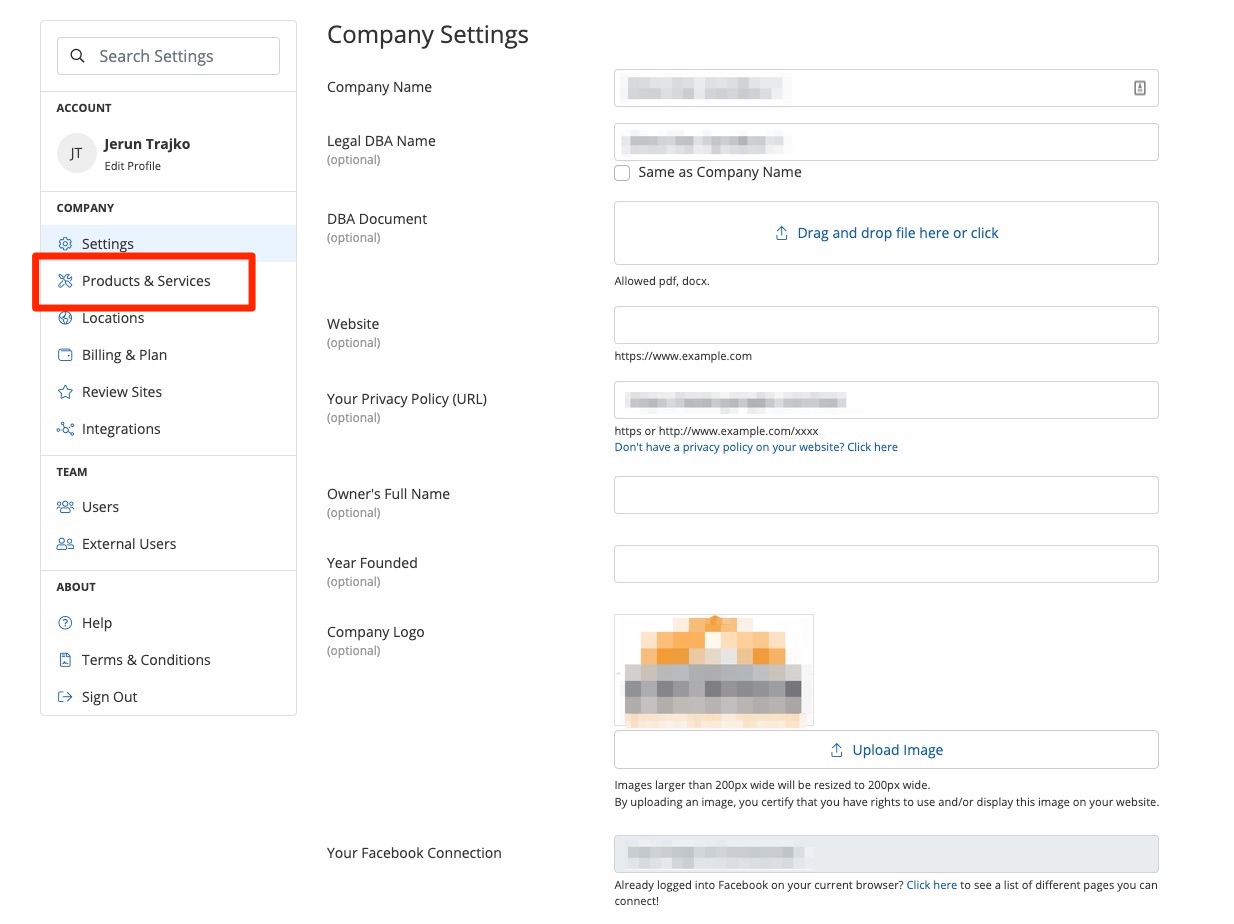Click the contact card icon in Company Name field
Image resolution: width=1234 pixels, height=924 pixels.
point(1139,88)
